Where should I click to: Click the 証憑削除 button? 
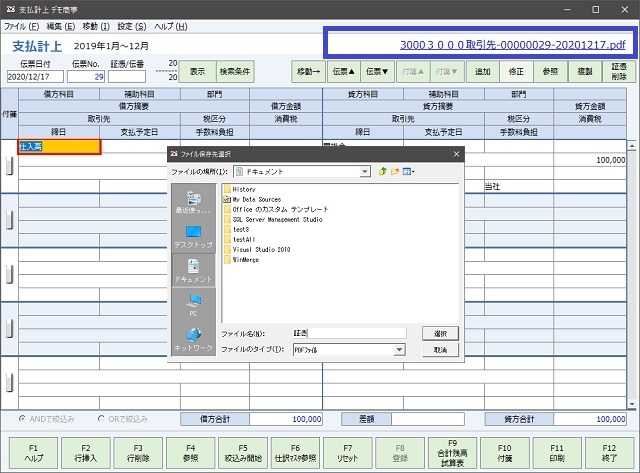[x=619, y=71]
